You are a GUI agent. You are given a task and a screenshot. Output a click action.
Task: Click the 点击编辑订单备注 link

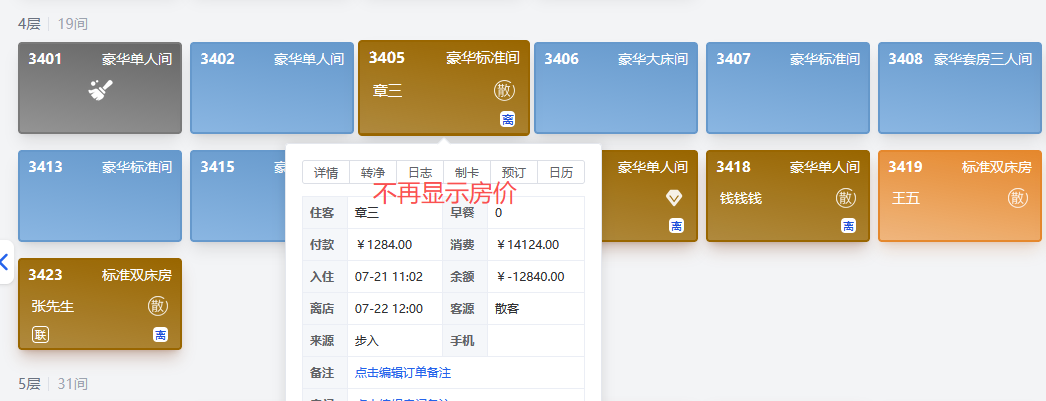click(403, 373)
